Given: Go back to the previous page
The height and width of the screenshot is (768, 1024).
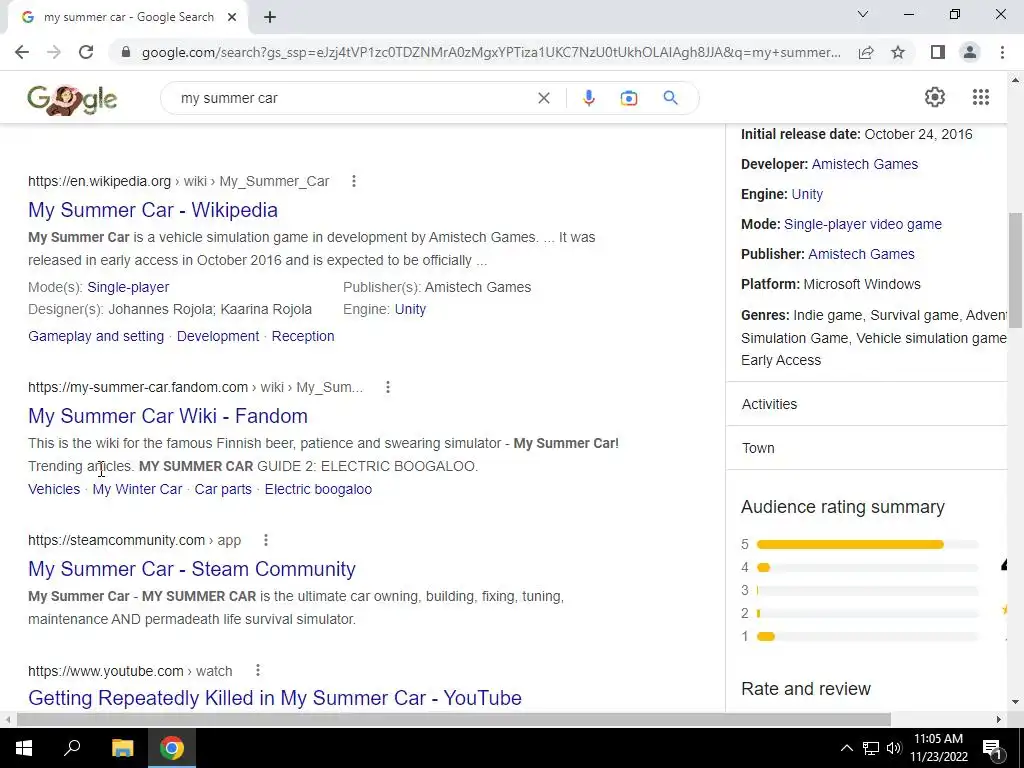Looking at the screenshot, I should click(x=22, y=52).
